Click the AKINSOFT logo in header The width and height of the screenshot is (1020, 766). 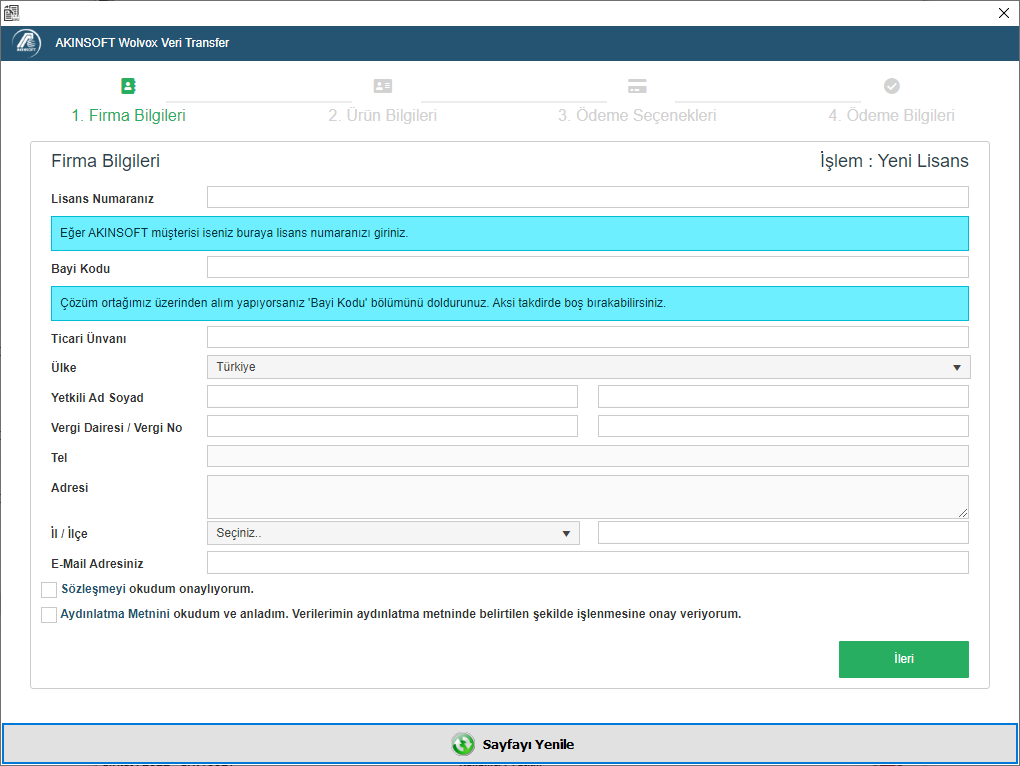27,43
